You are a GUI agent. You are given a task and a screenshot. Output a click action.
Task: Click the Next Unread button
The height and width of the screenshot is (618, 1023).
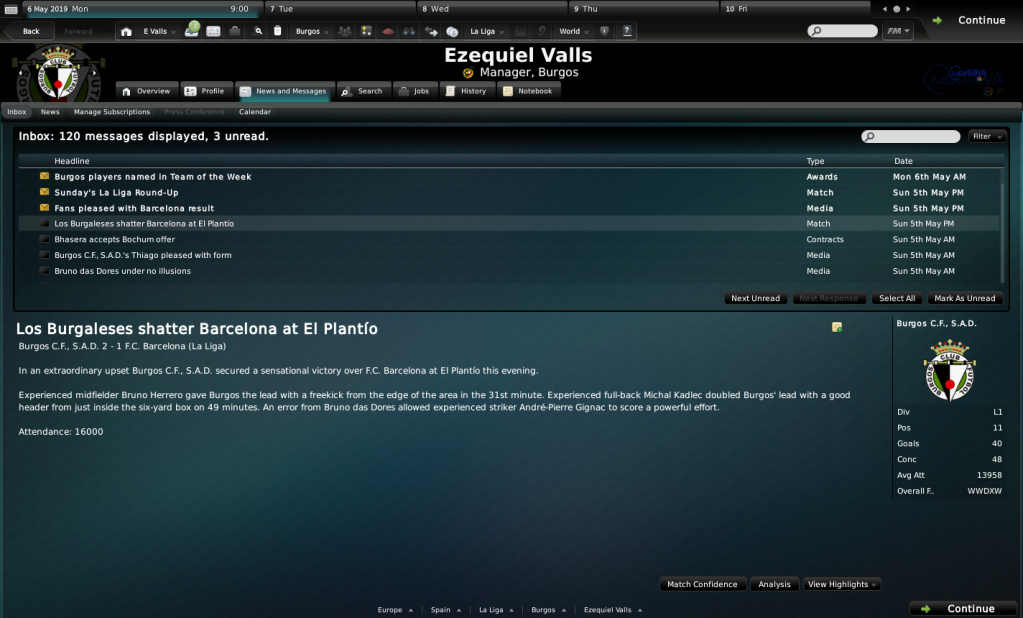[756, 298]
